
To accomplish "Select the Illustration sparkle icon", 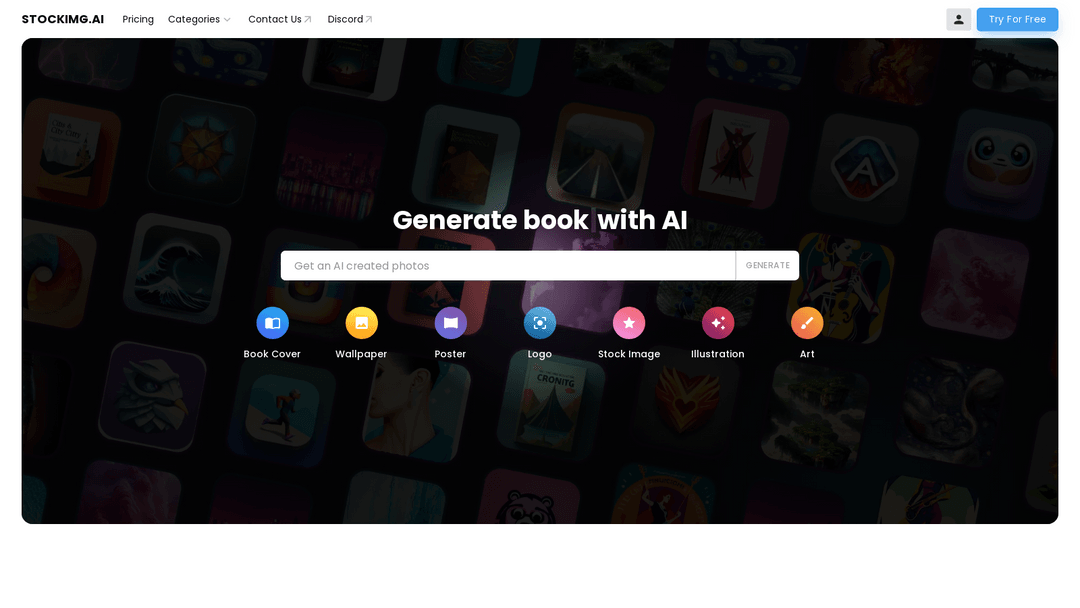I will [718, 323].
